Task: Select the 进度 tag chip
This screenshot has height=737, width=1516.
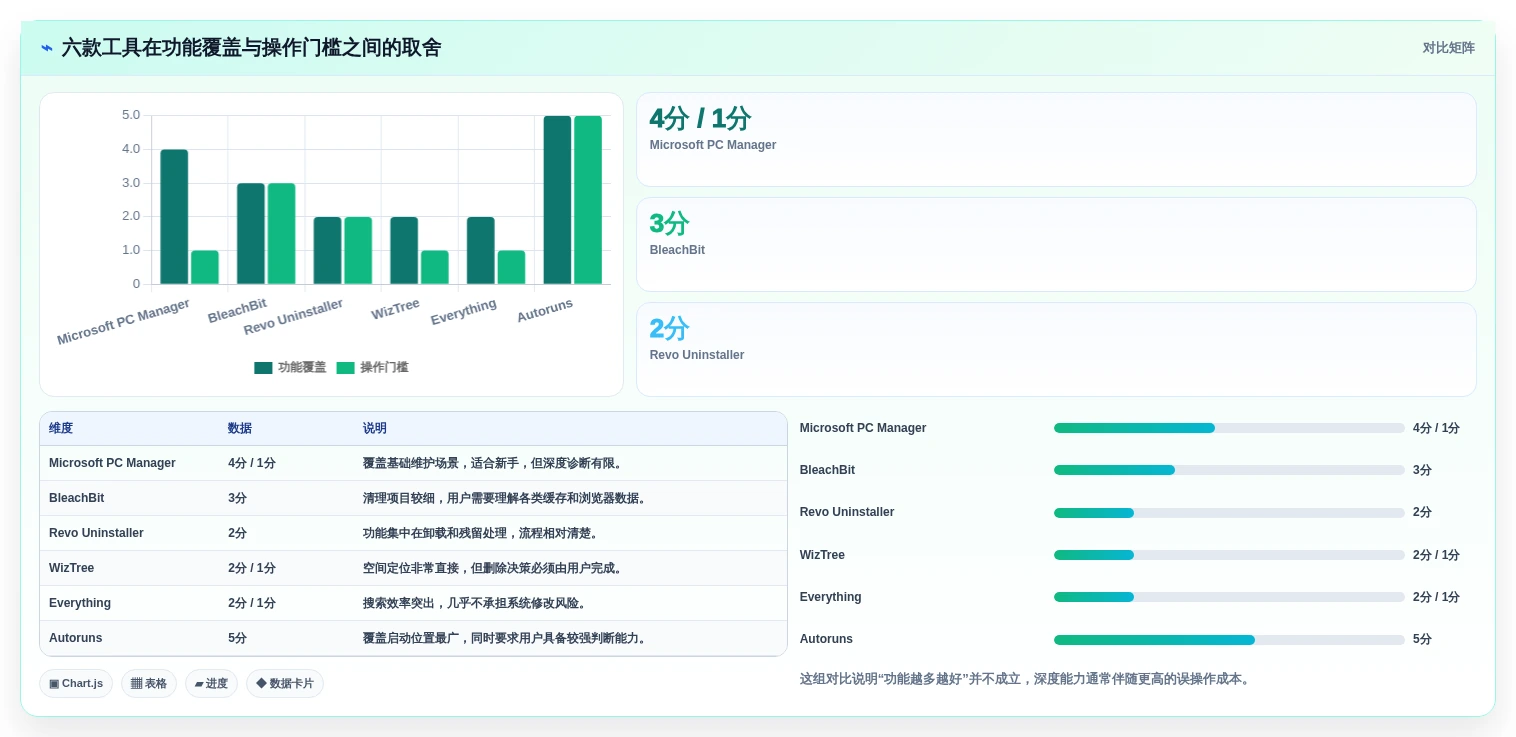Action: coord(211,684)
